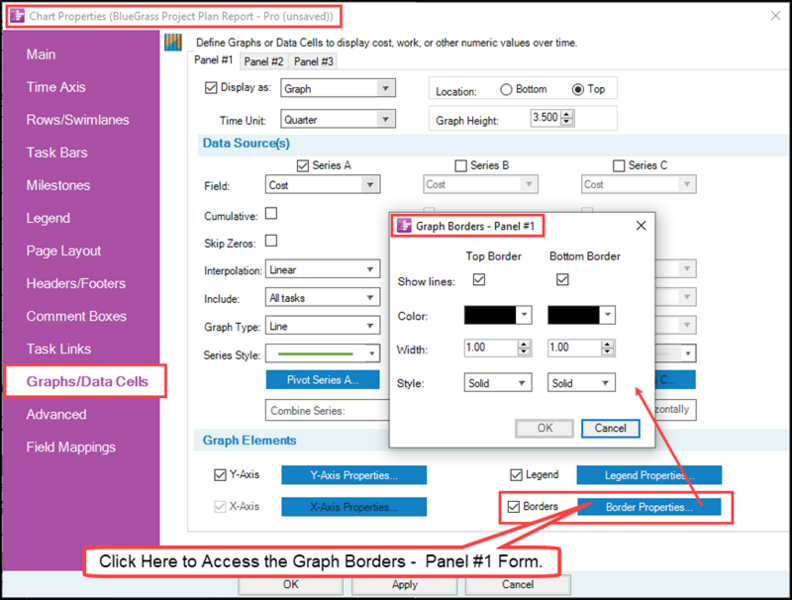Switch to the Panel #1 tab

(x=214, y=60)
